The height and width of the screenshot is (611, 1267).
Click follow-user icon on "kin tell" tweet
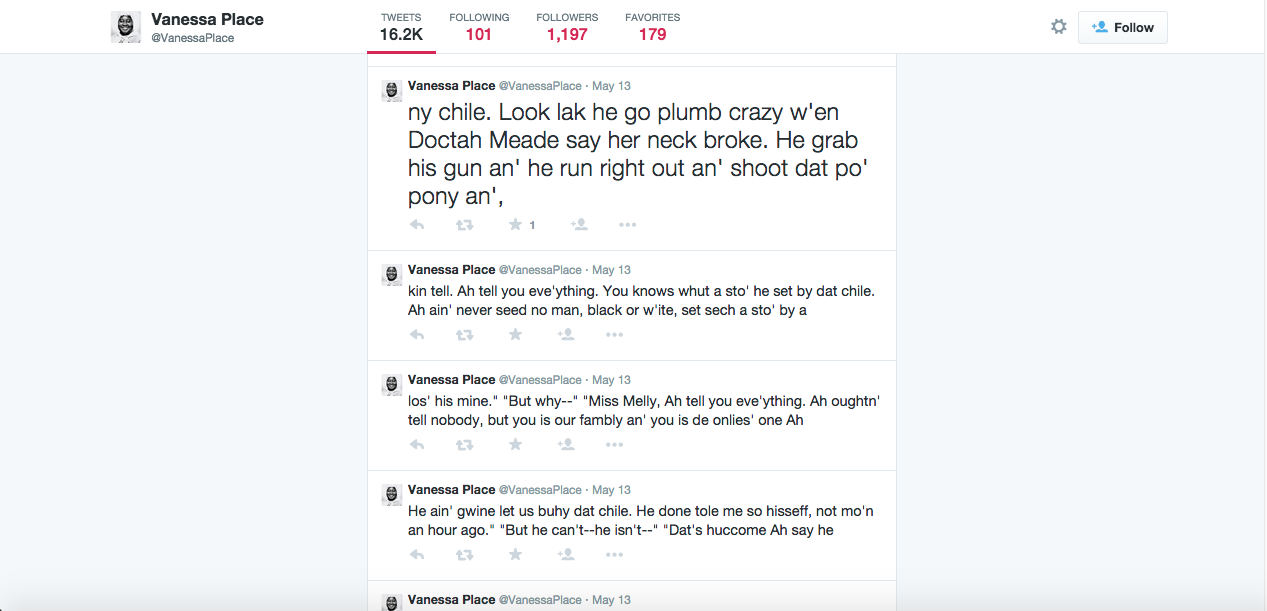point(565,335)
